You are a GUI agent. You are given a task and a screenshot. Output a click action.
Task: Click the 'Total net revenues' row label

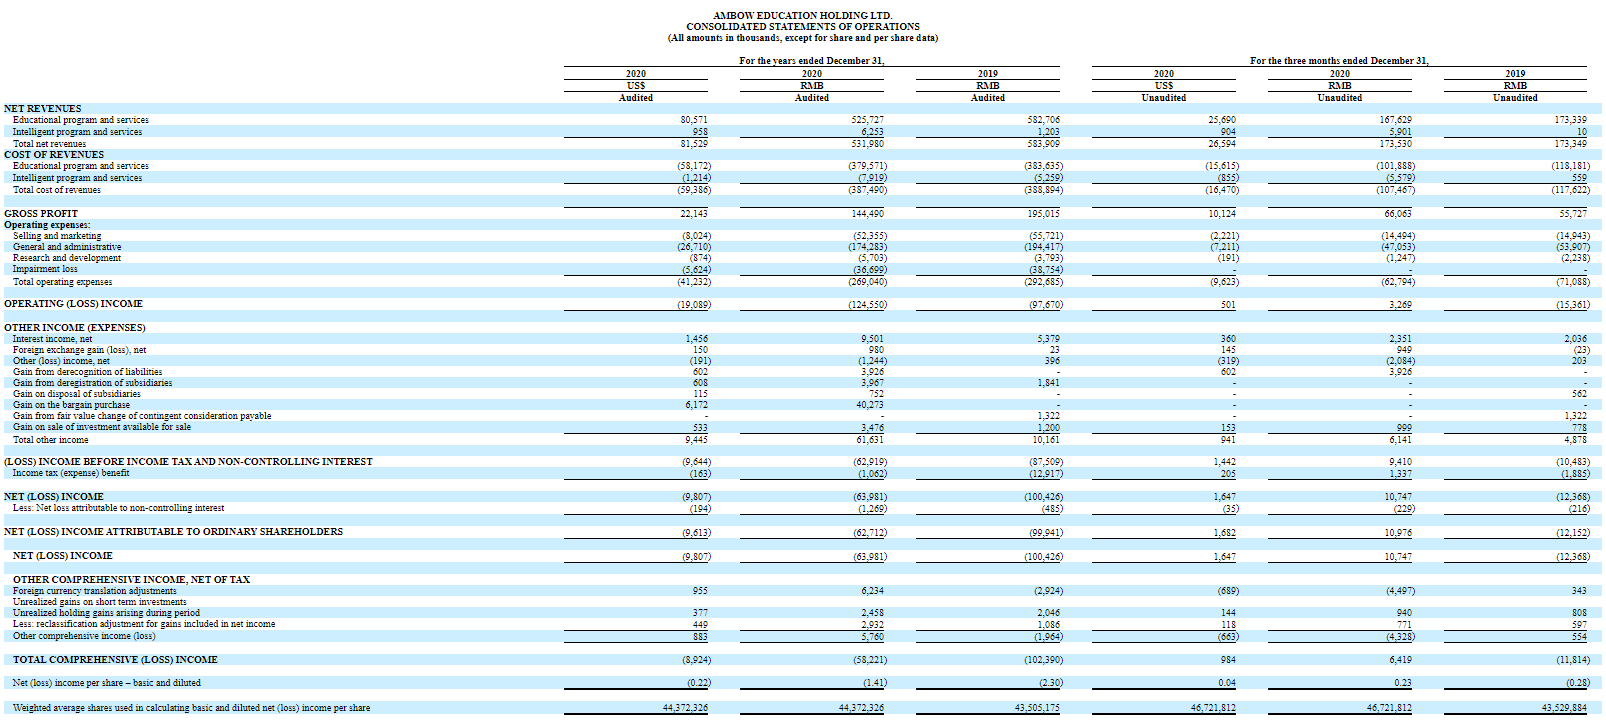pyautogui.click(x=50, y=143)
